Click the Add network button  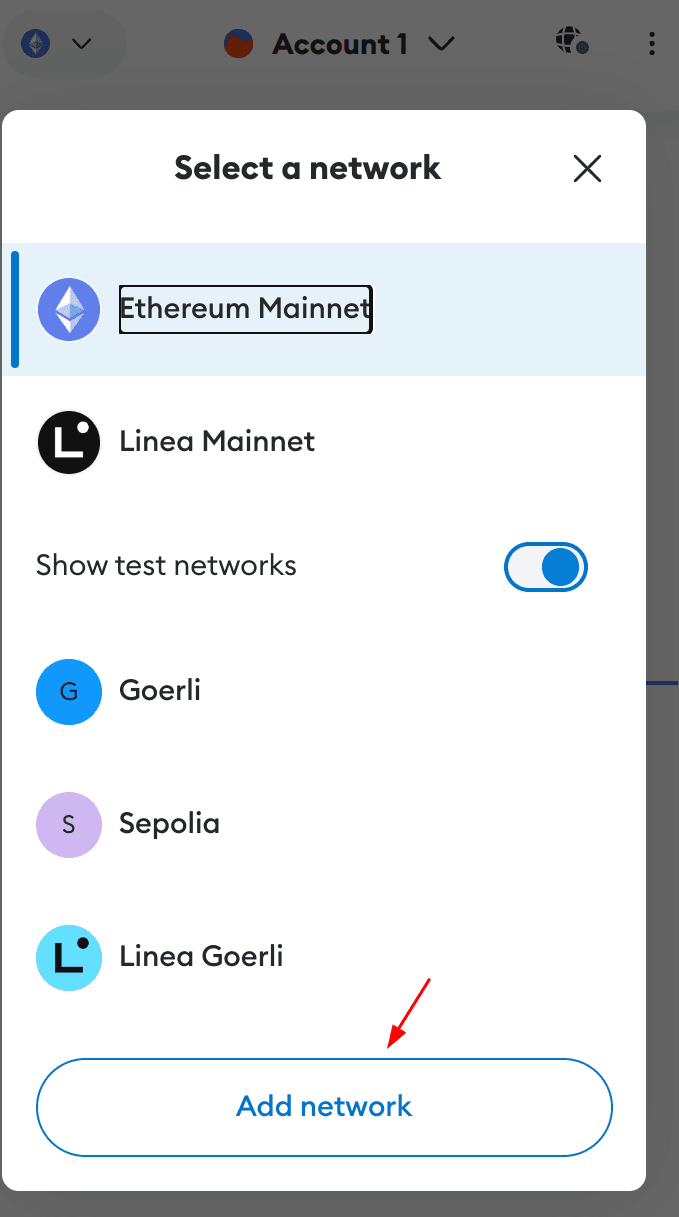point(324,1106)
